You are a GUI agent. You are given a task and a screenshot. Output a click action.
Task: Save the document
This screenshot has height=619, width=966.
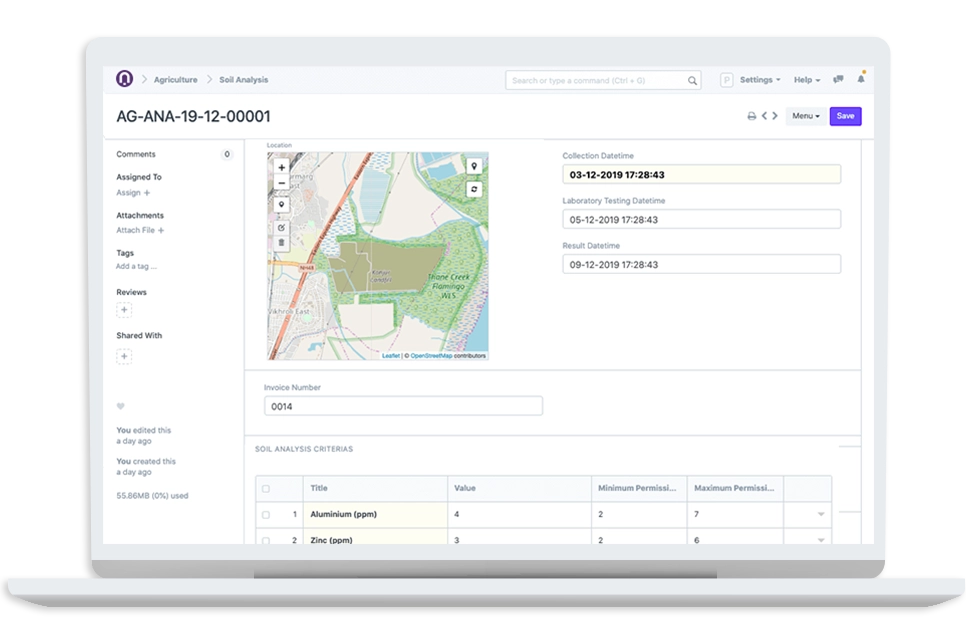(845, 116)
